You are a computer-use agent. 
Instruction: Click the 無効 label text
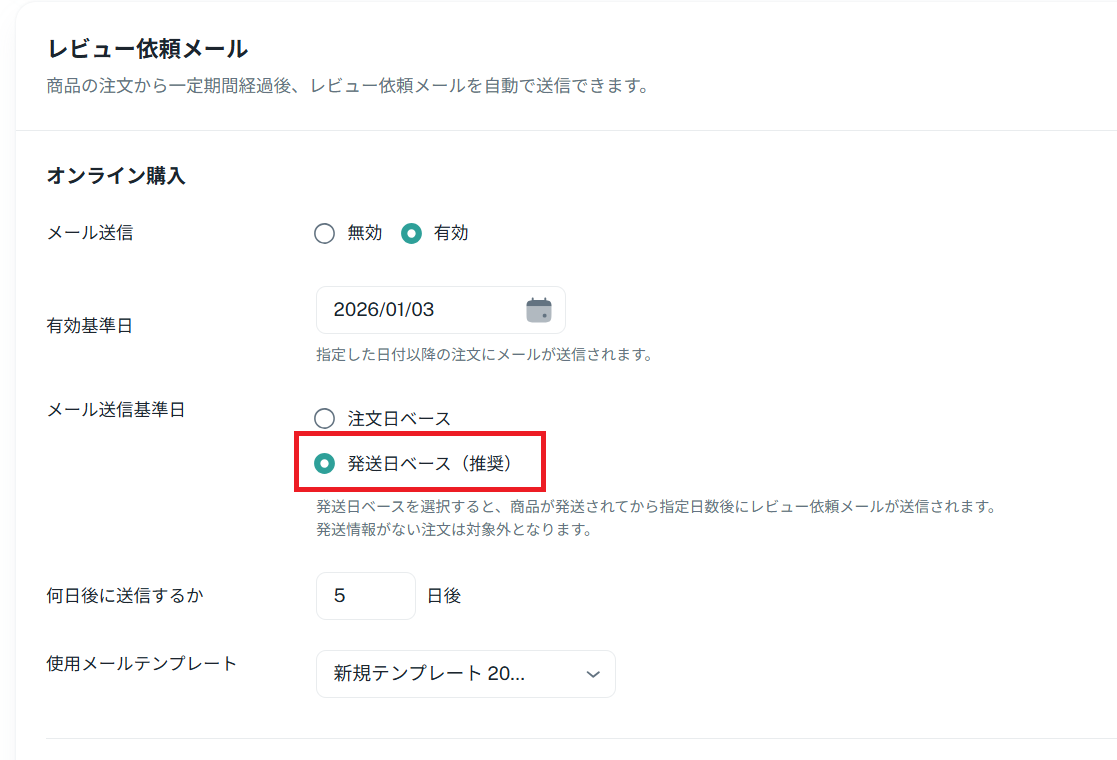click(x=364, y=233)
